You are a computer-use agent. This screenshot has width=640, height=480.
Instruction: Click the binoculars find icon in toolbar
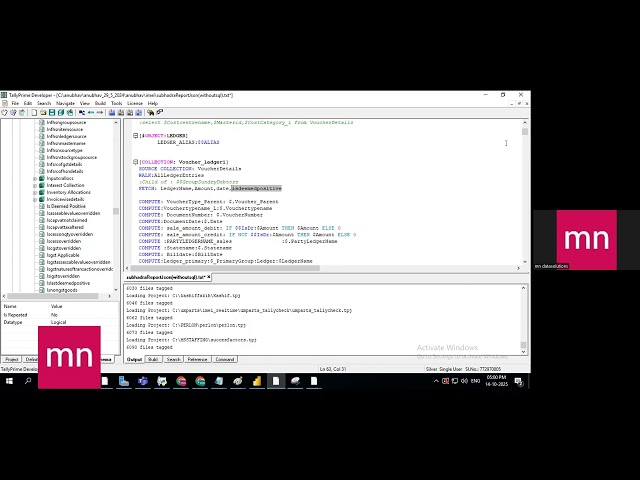151,112
